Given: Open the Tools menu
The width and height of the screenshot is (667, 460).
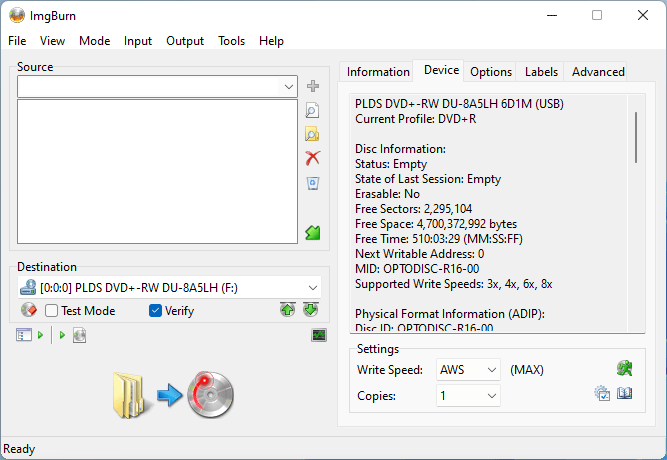Looking at the screenshot, I should (x=231, y=41).
